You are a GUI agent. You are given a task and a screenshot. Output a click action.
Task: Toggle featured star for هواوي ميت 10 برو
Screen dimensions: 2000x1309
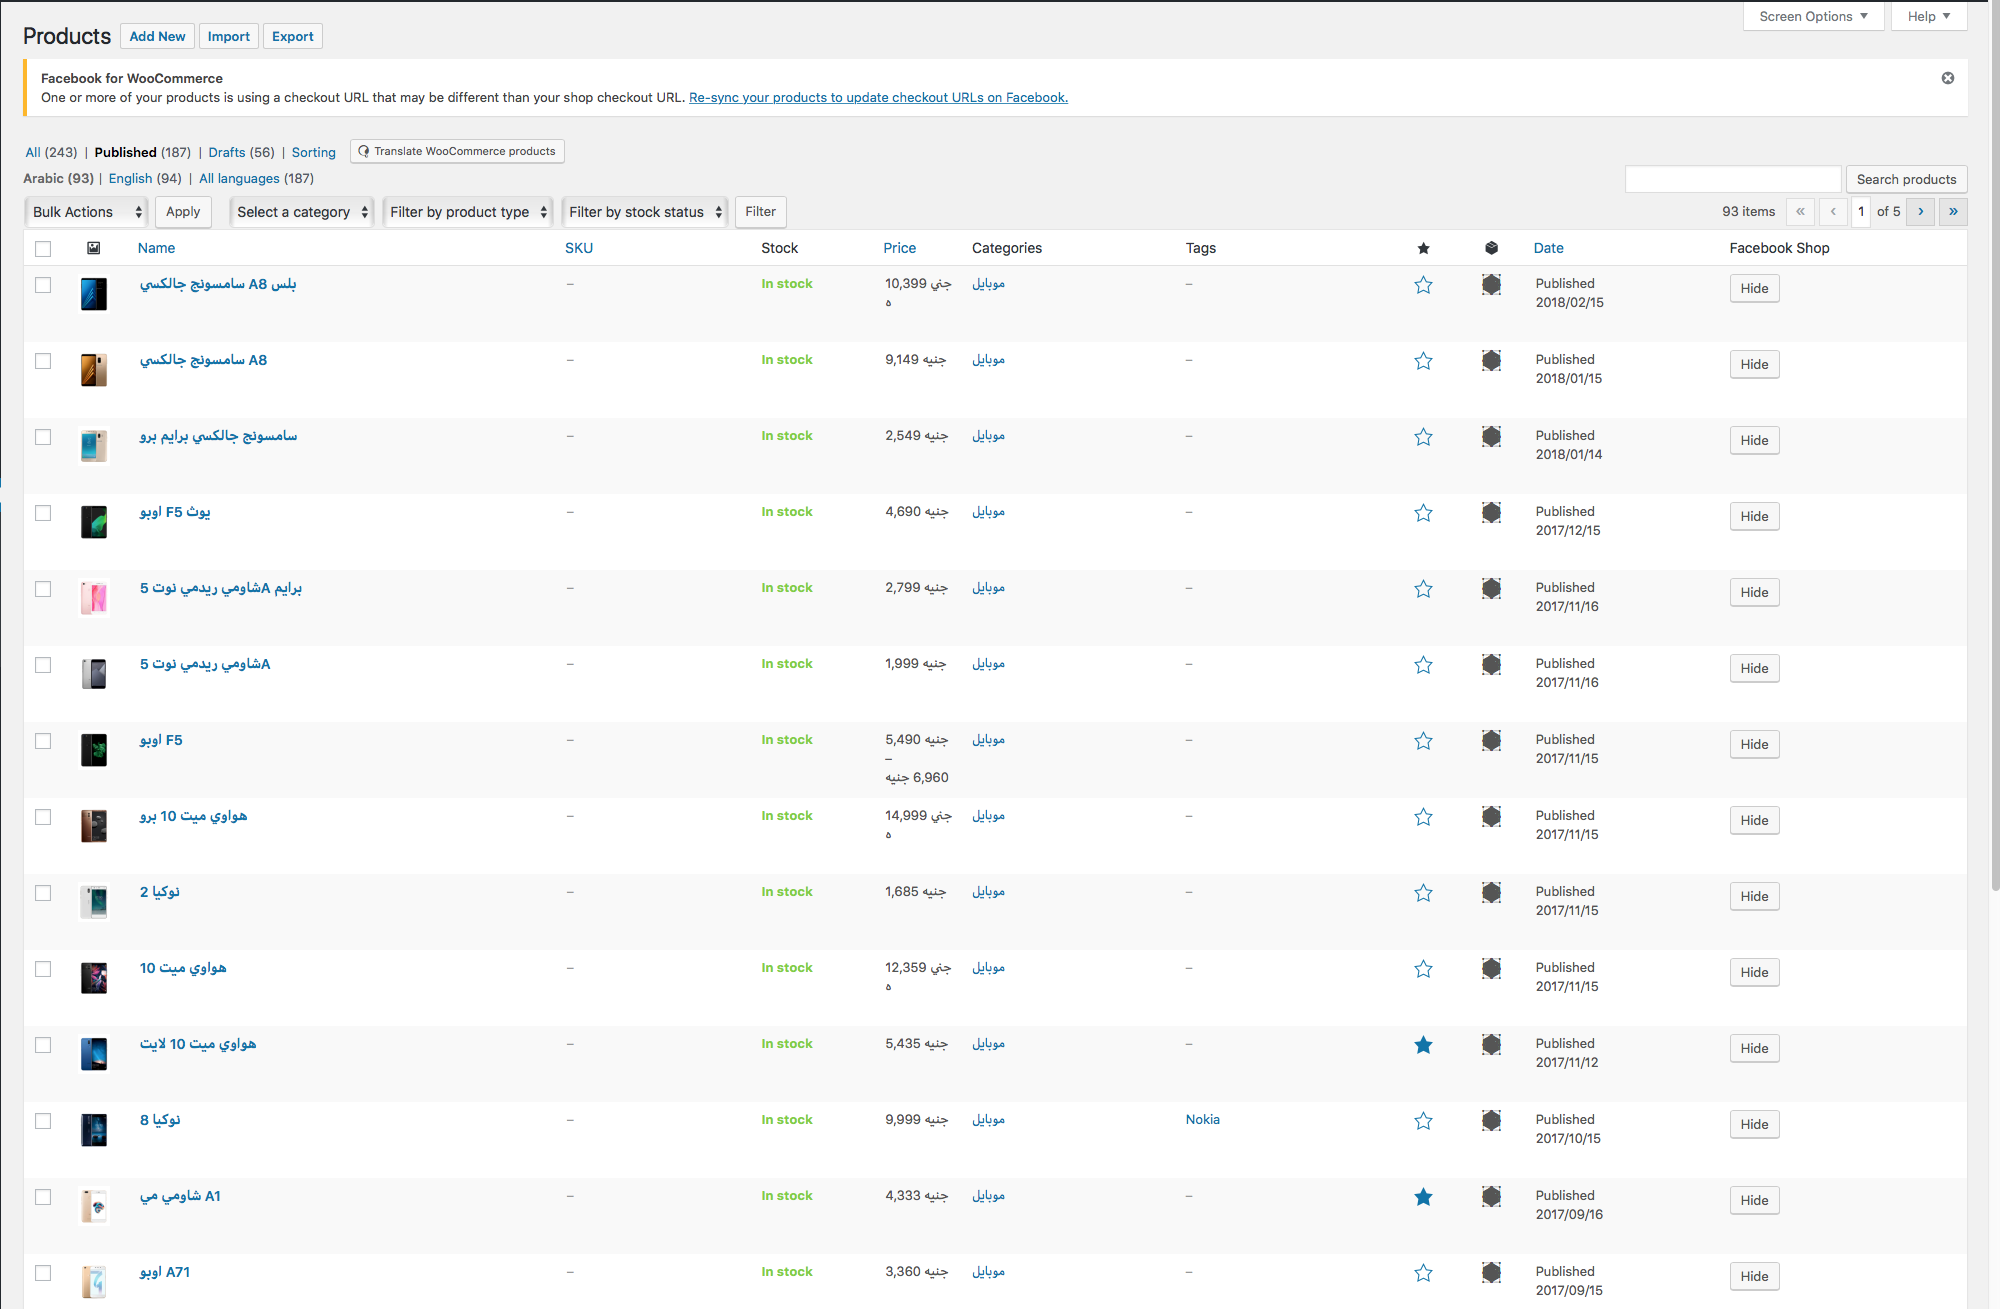[x=1423, y=817]
